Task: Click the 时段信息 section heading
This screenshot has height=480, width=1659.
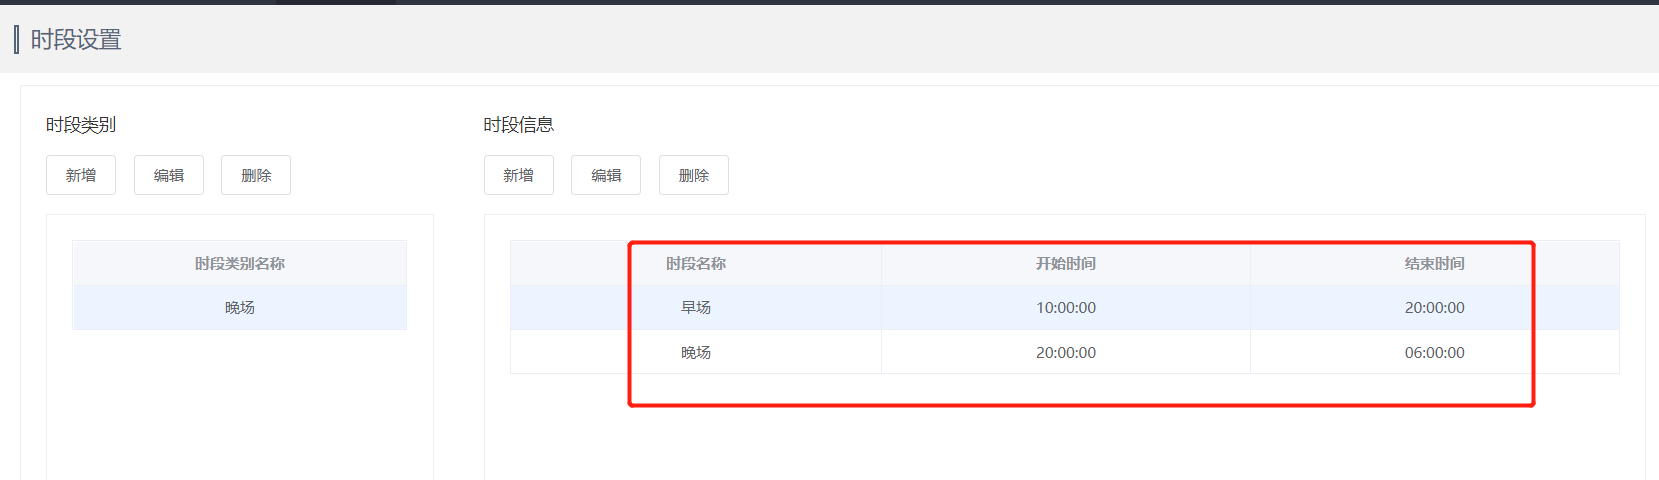Action: [x=519, y=125]
